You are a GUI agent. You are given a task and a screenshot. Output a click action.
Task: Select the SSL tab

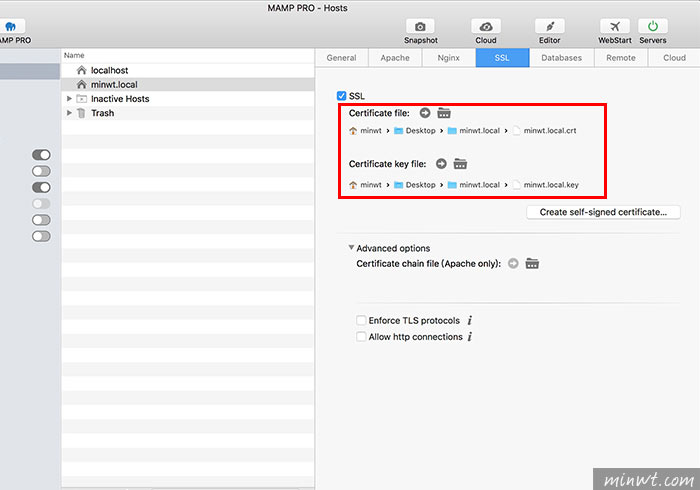pos(502,58)
